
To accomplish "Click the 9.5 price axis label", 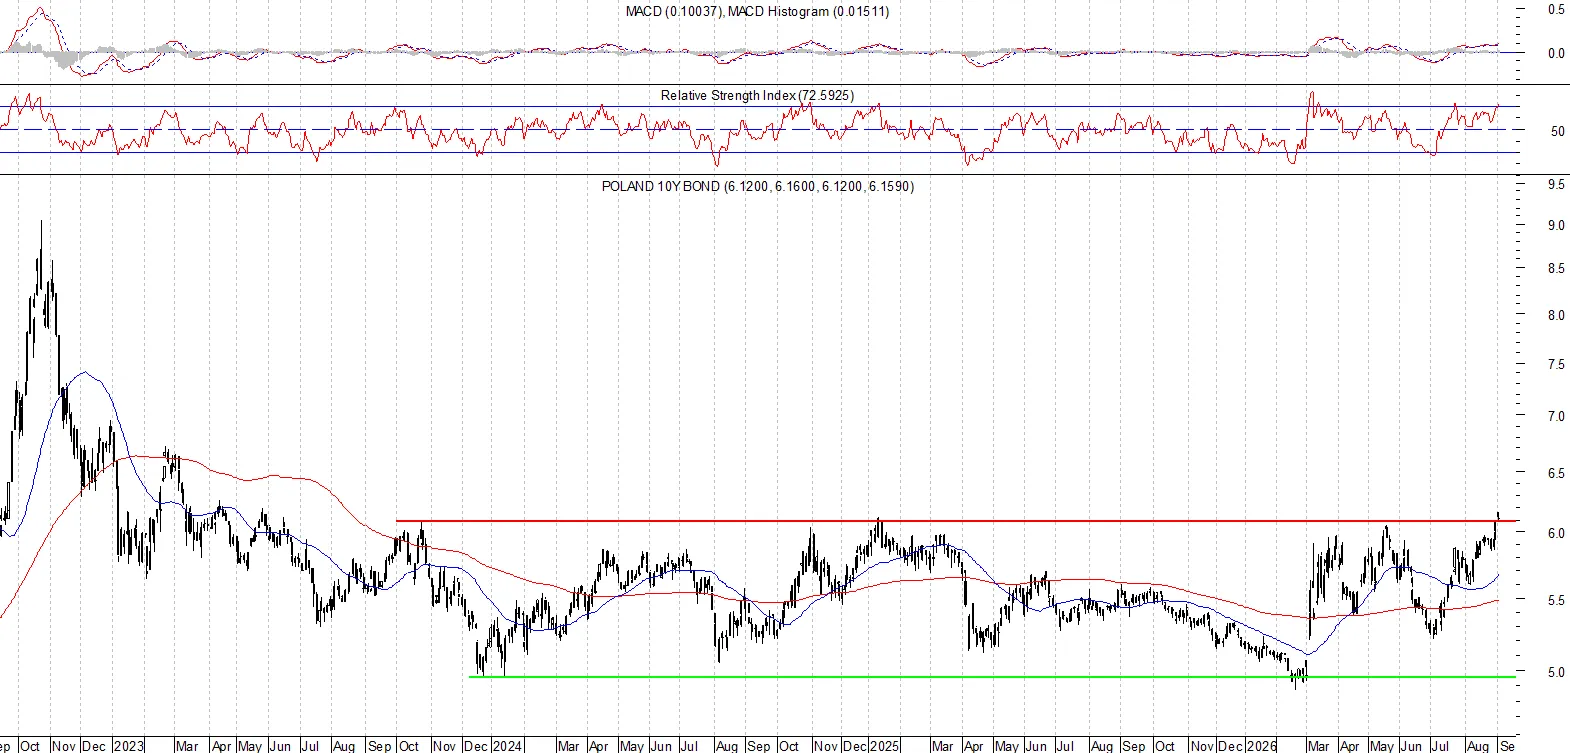I will click(x=1556, y=185).
